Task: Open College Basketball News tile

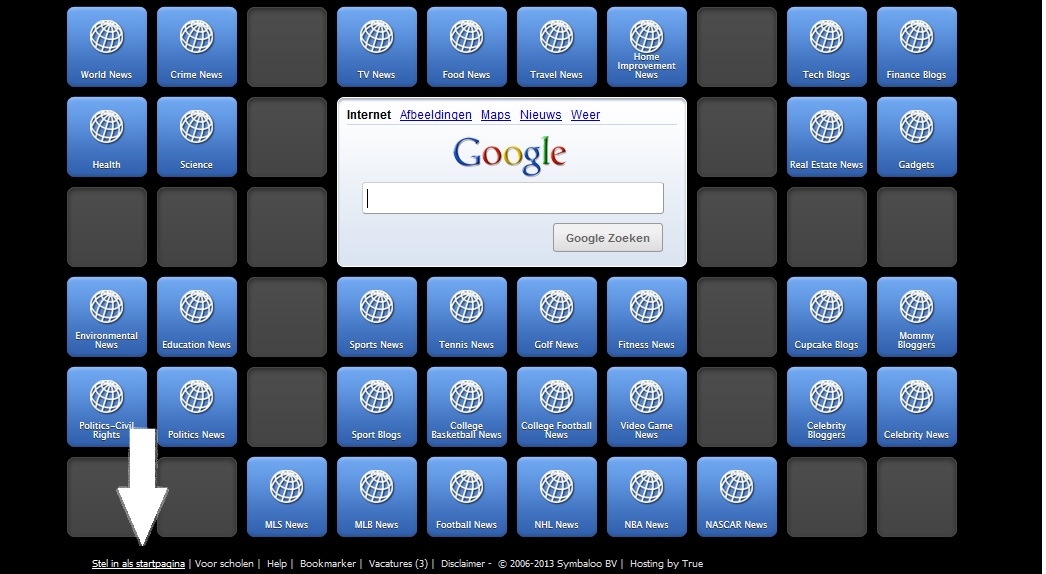Action: click(x=467, y=407)
